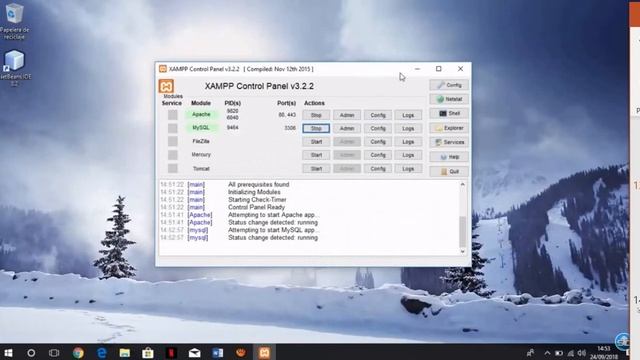Screen dimensions: 640x360
Task: Toggle Tomcat service checkbox
Action: click(x=173, y=168)
